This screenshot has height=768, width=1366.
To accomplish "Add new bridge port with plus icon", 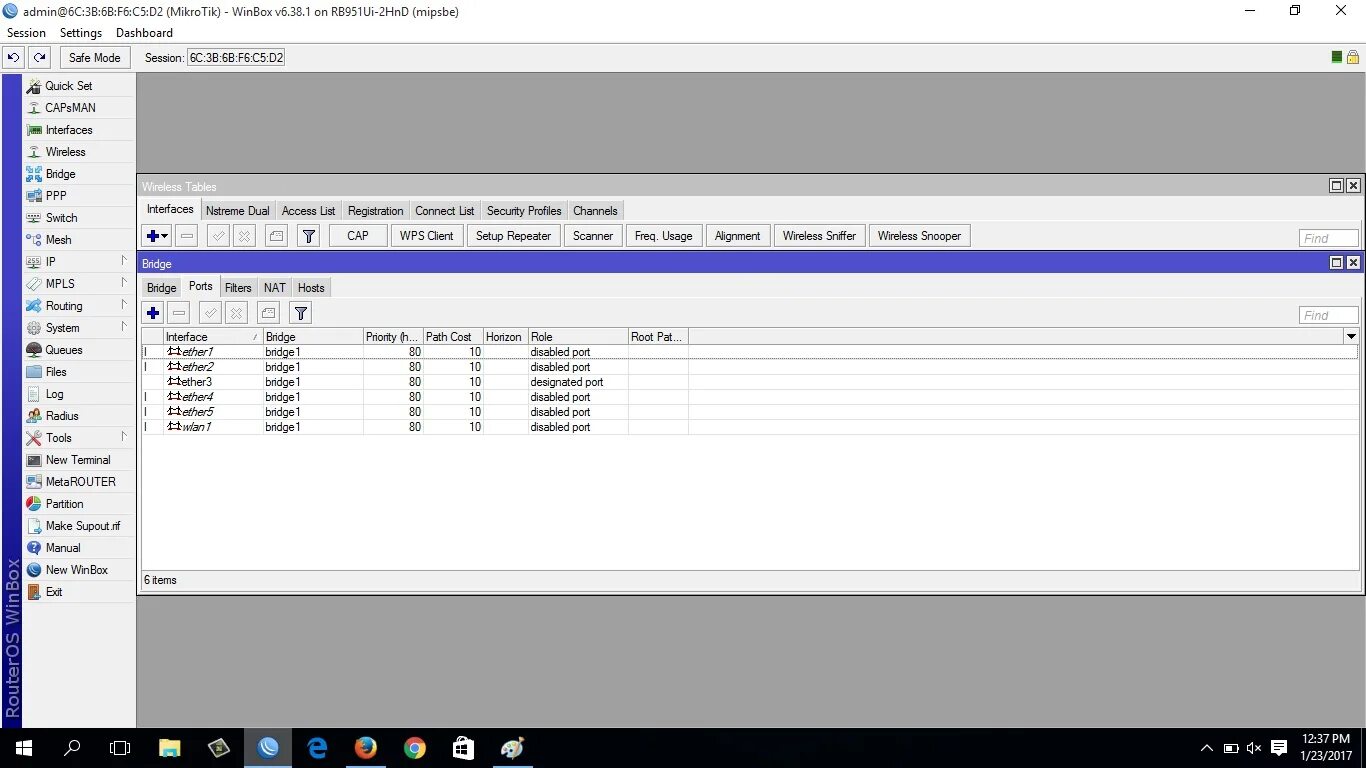I will pos(153,313).
